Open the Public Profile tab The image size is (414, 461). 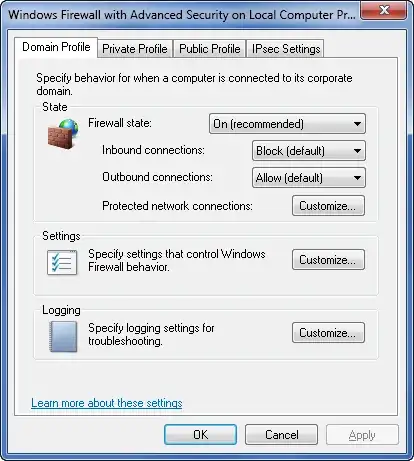click(210, 49)
